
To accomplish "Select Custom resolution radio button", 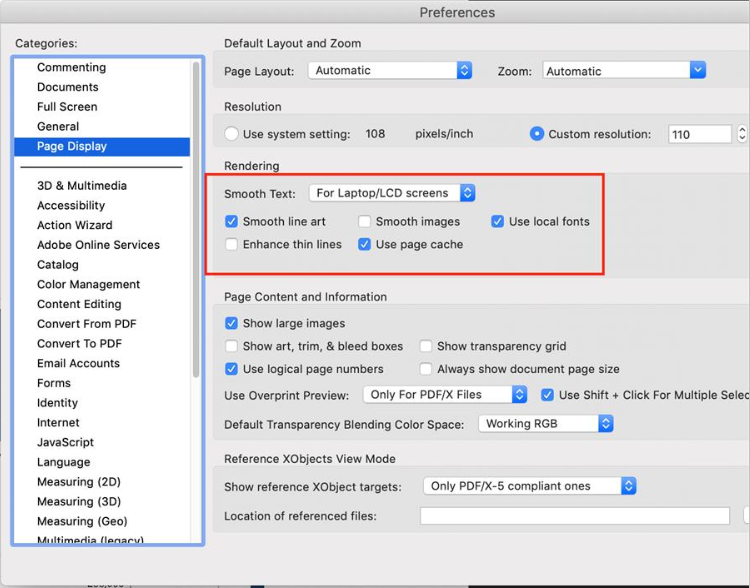I will (x=537, y=134).
